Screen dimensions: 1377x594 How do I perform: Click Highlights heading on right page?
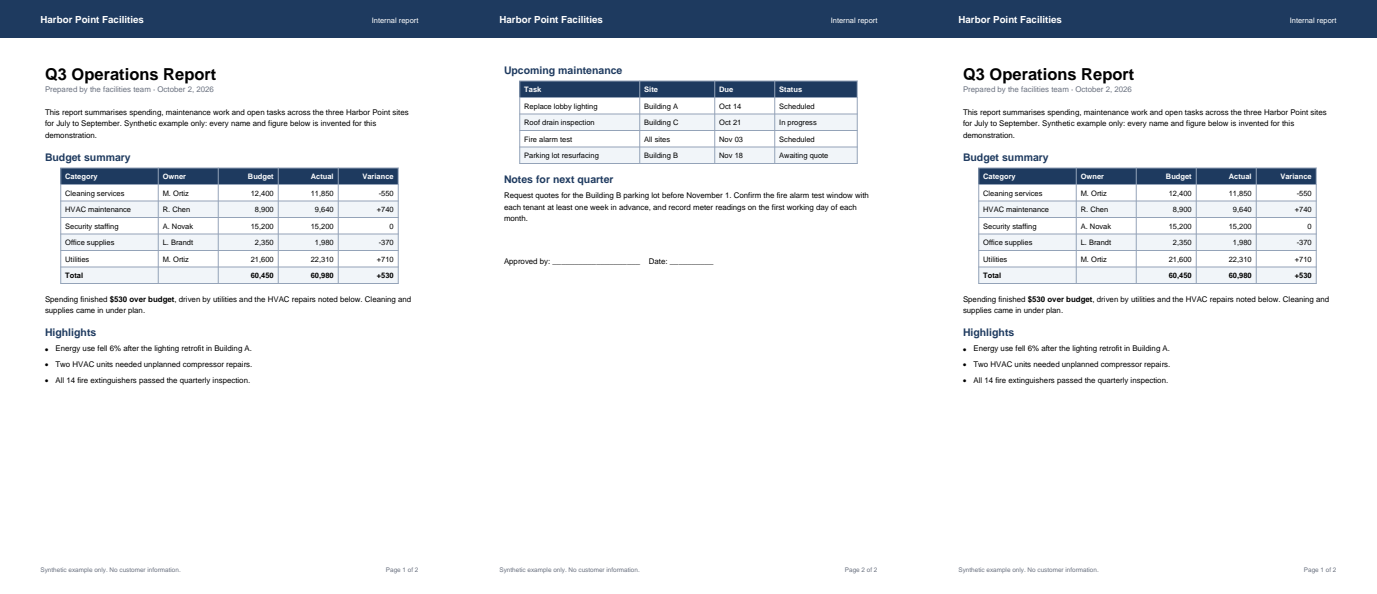989,332
